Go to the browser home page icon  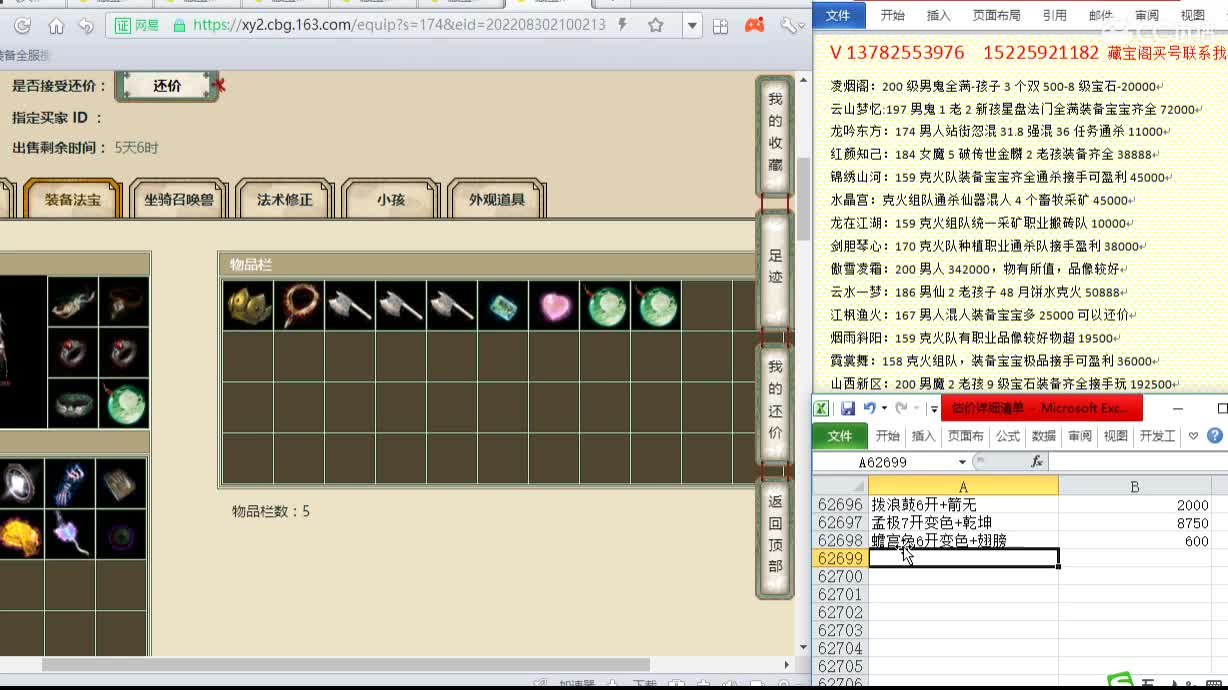[x=56, y=26]
